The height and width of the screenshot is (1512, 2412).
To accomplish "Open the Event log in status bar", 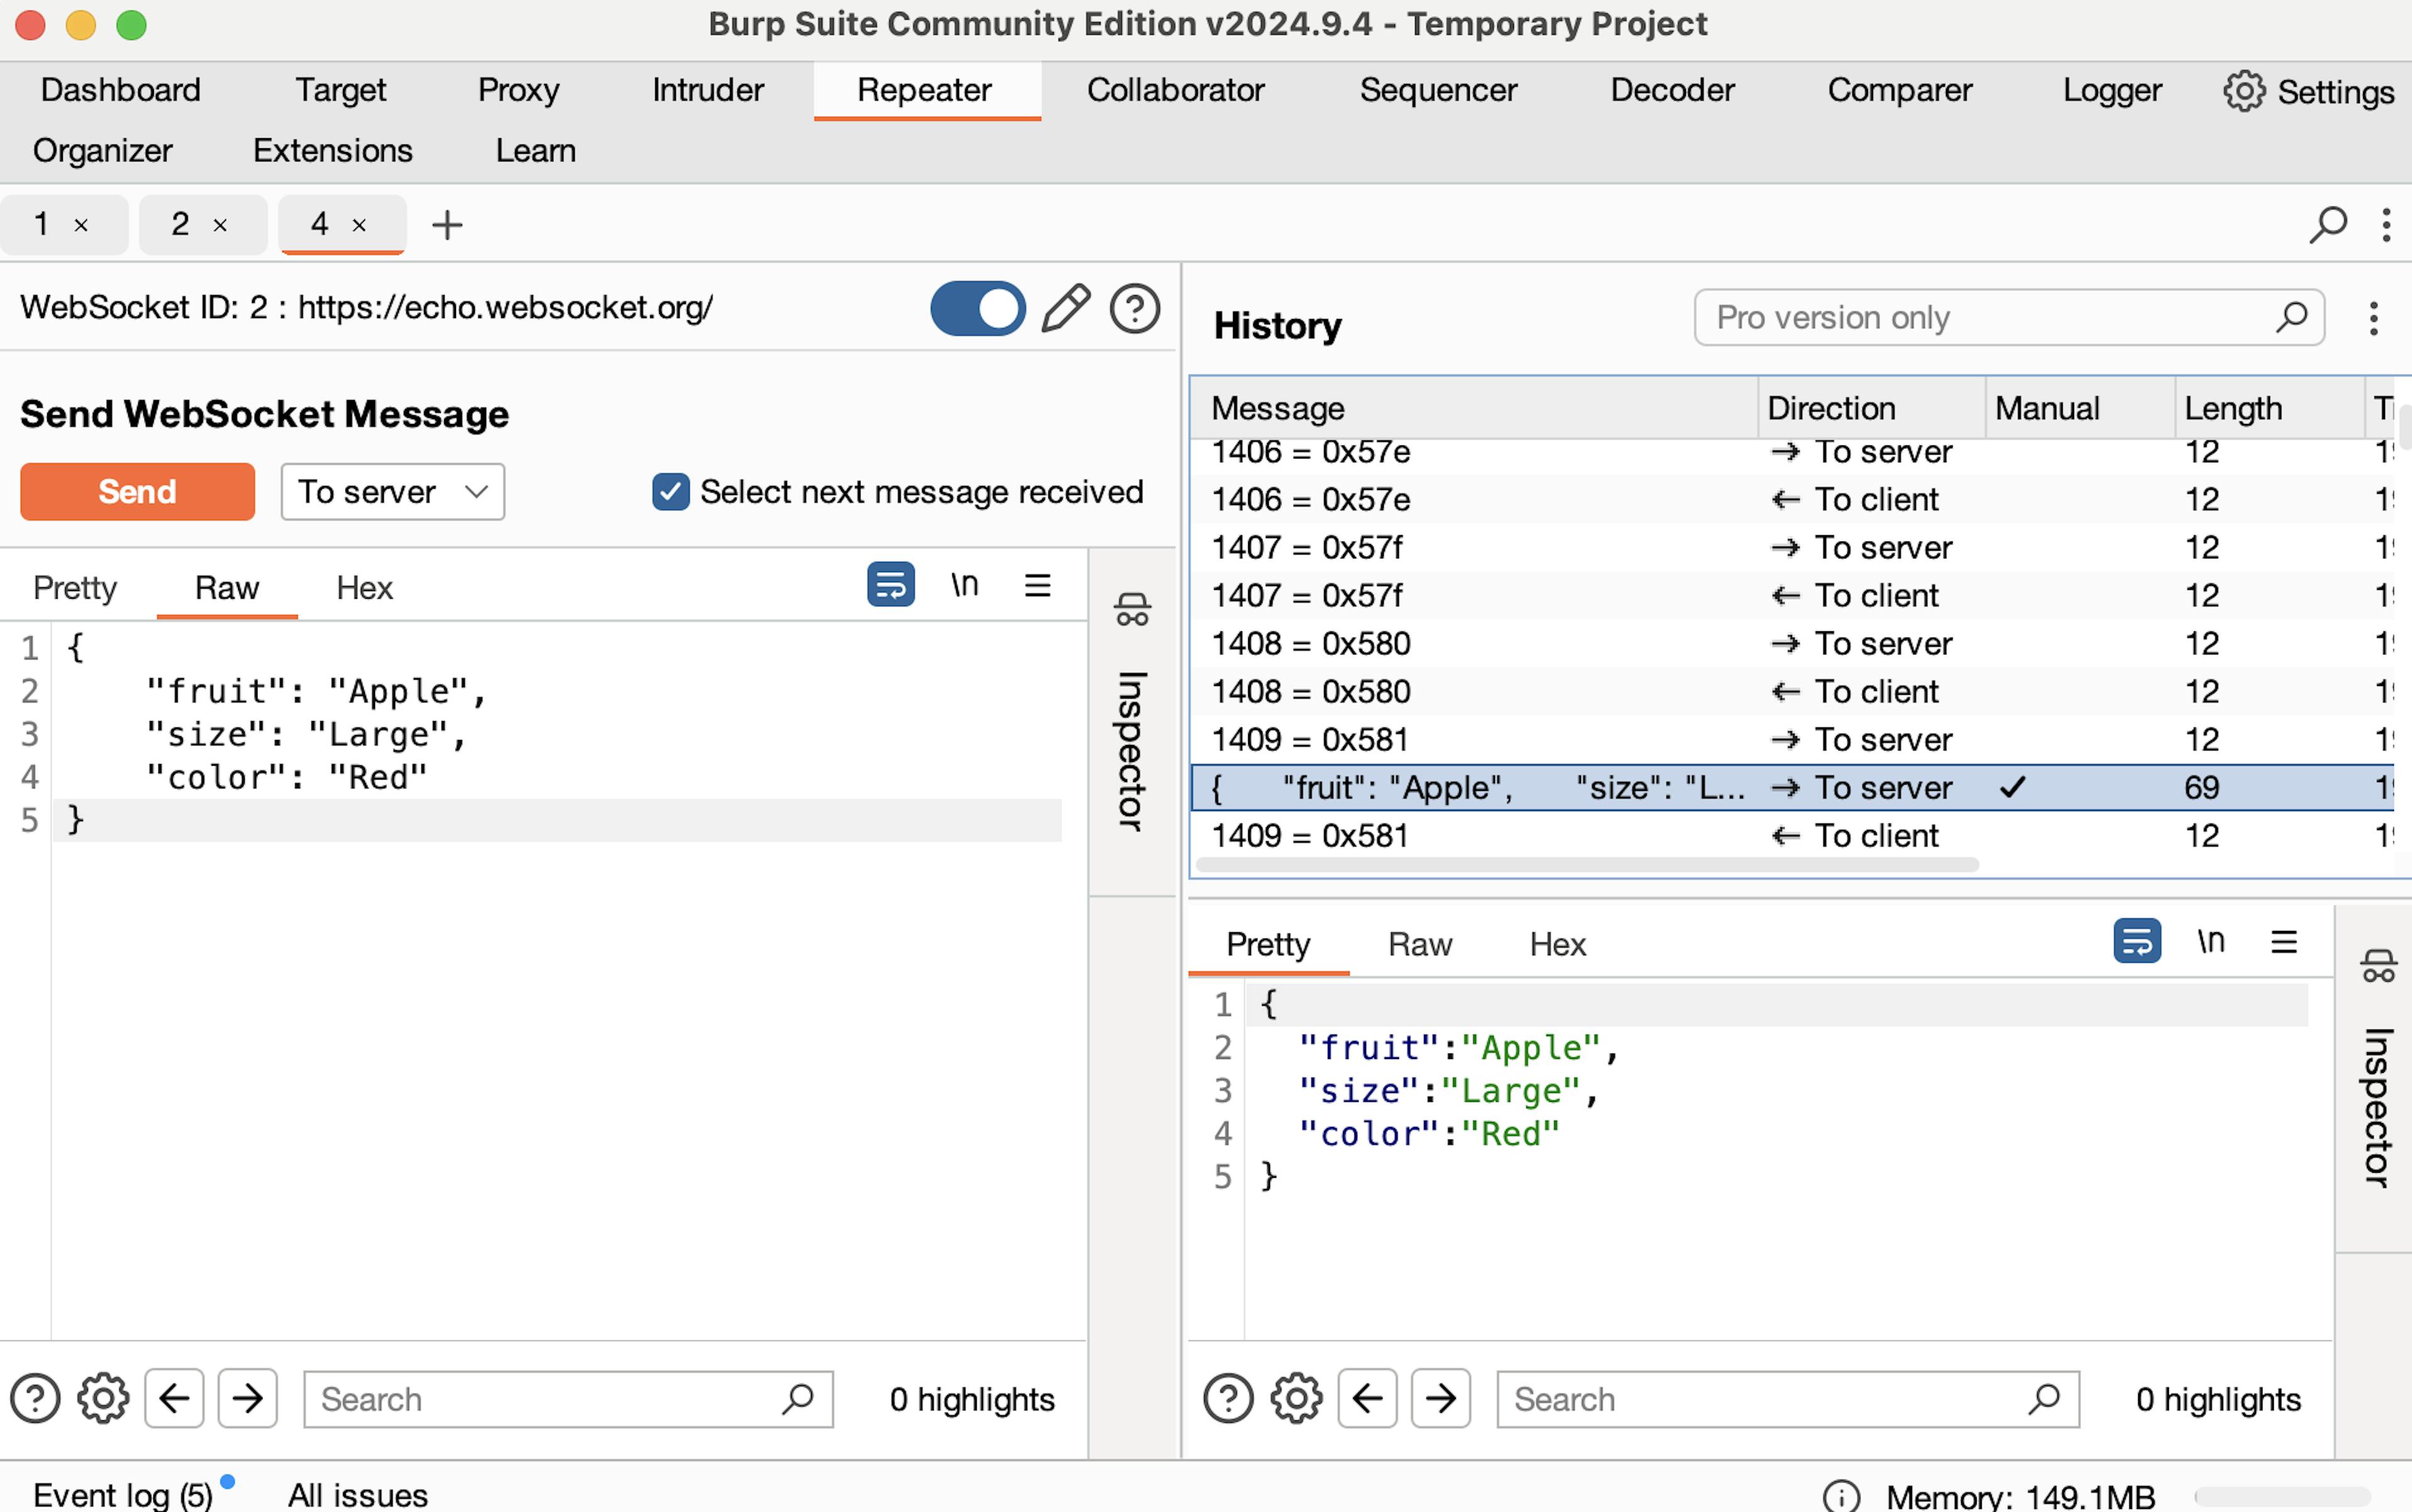I will point(122,1495).
